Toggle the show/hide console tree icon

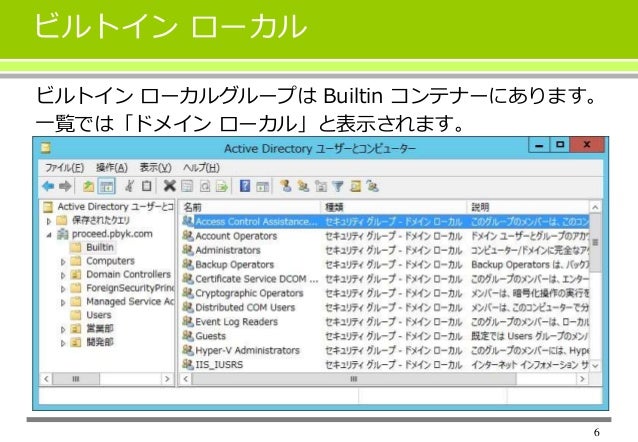[x=107, y=186]
